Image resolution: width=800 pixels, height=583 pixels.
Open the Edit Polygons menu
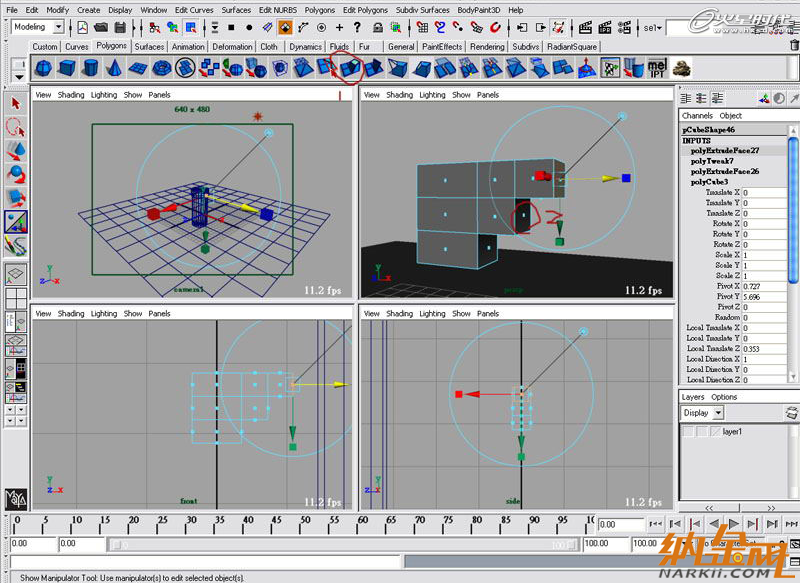coord(365,10)
